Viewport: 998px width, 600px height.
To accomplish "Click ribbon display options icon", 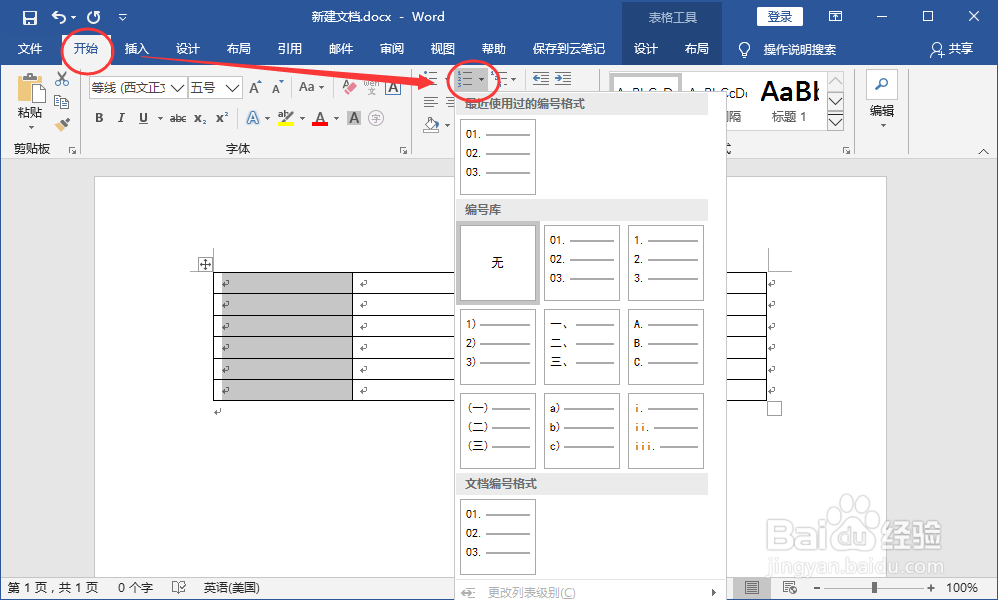I will tap(835, 17).
